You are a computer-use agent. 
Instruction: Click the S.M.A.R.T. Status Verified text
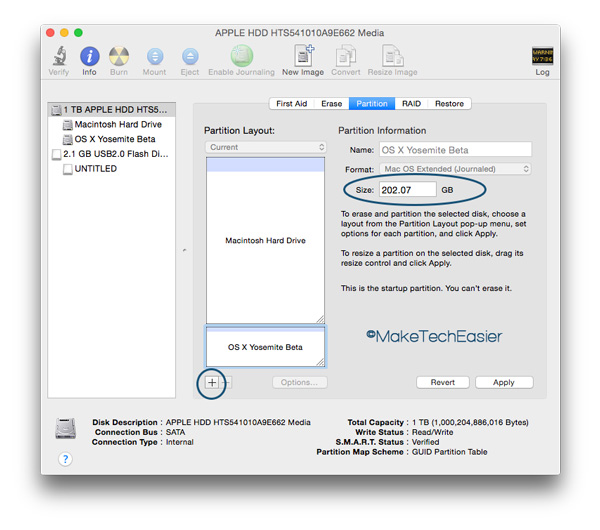coord(426,442)
